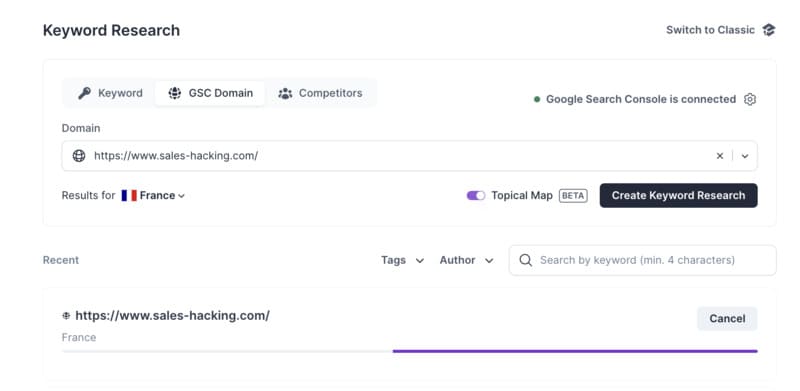This screenshot has height=391, width=800.
Task: Toggle the Topical Map switch
Action: pos(476,196)
